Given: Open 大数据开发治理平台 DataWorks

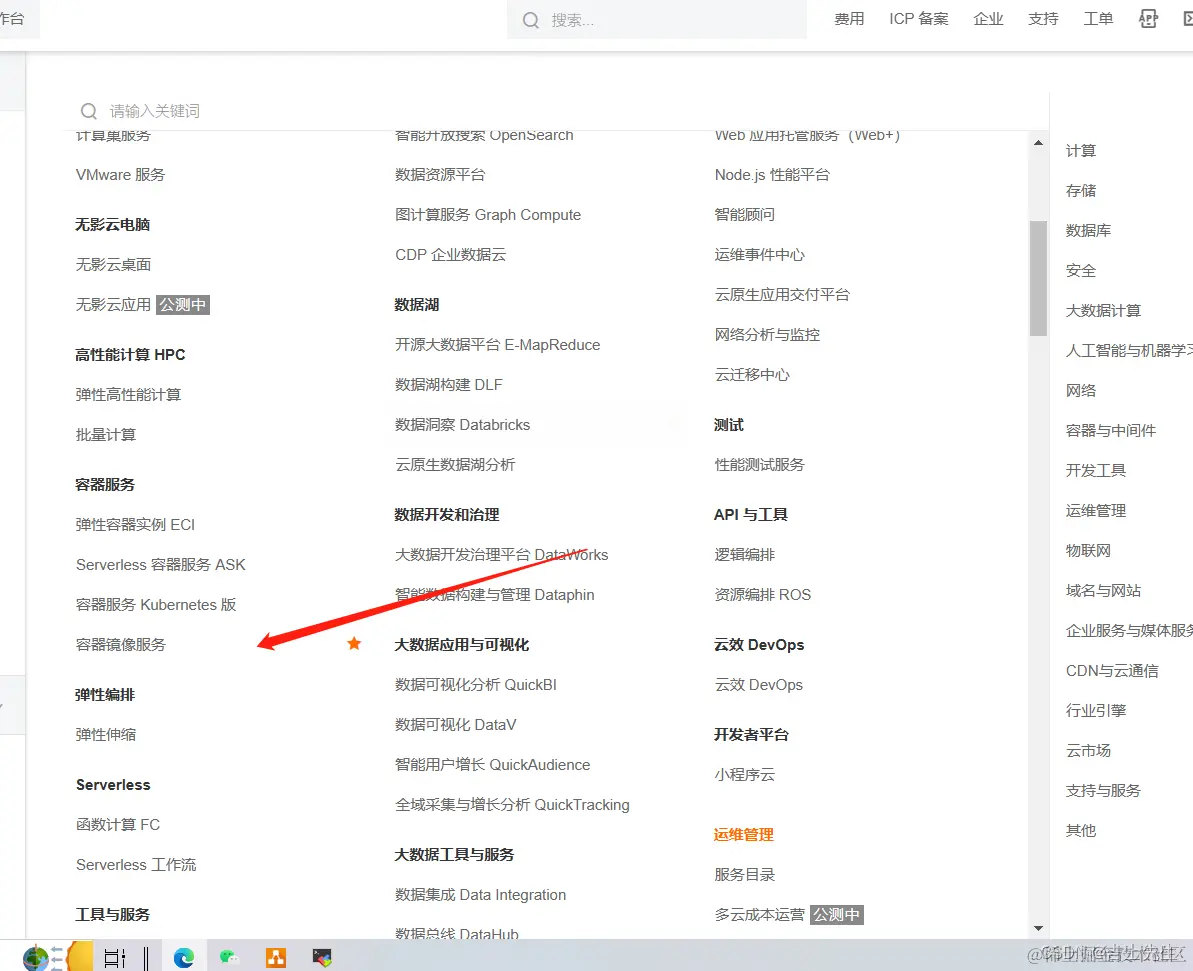Looking at the screenshot, I should pos(501,555).
